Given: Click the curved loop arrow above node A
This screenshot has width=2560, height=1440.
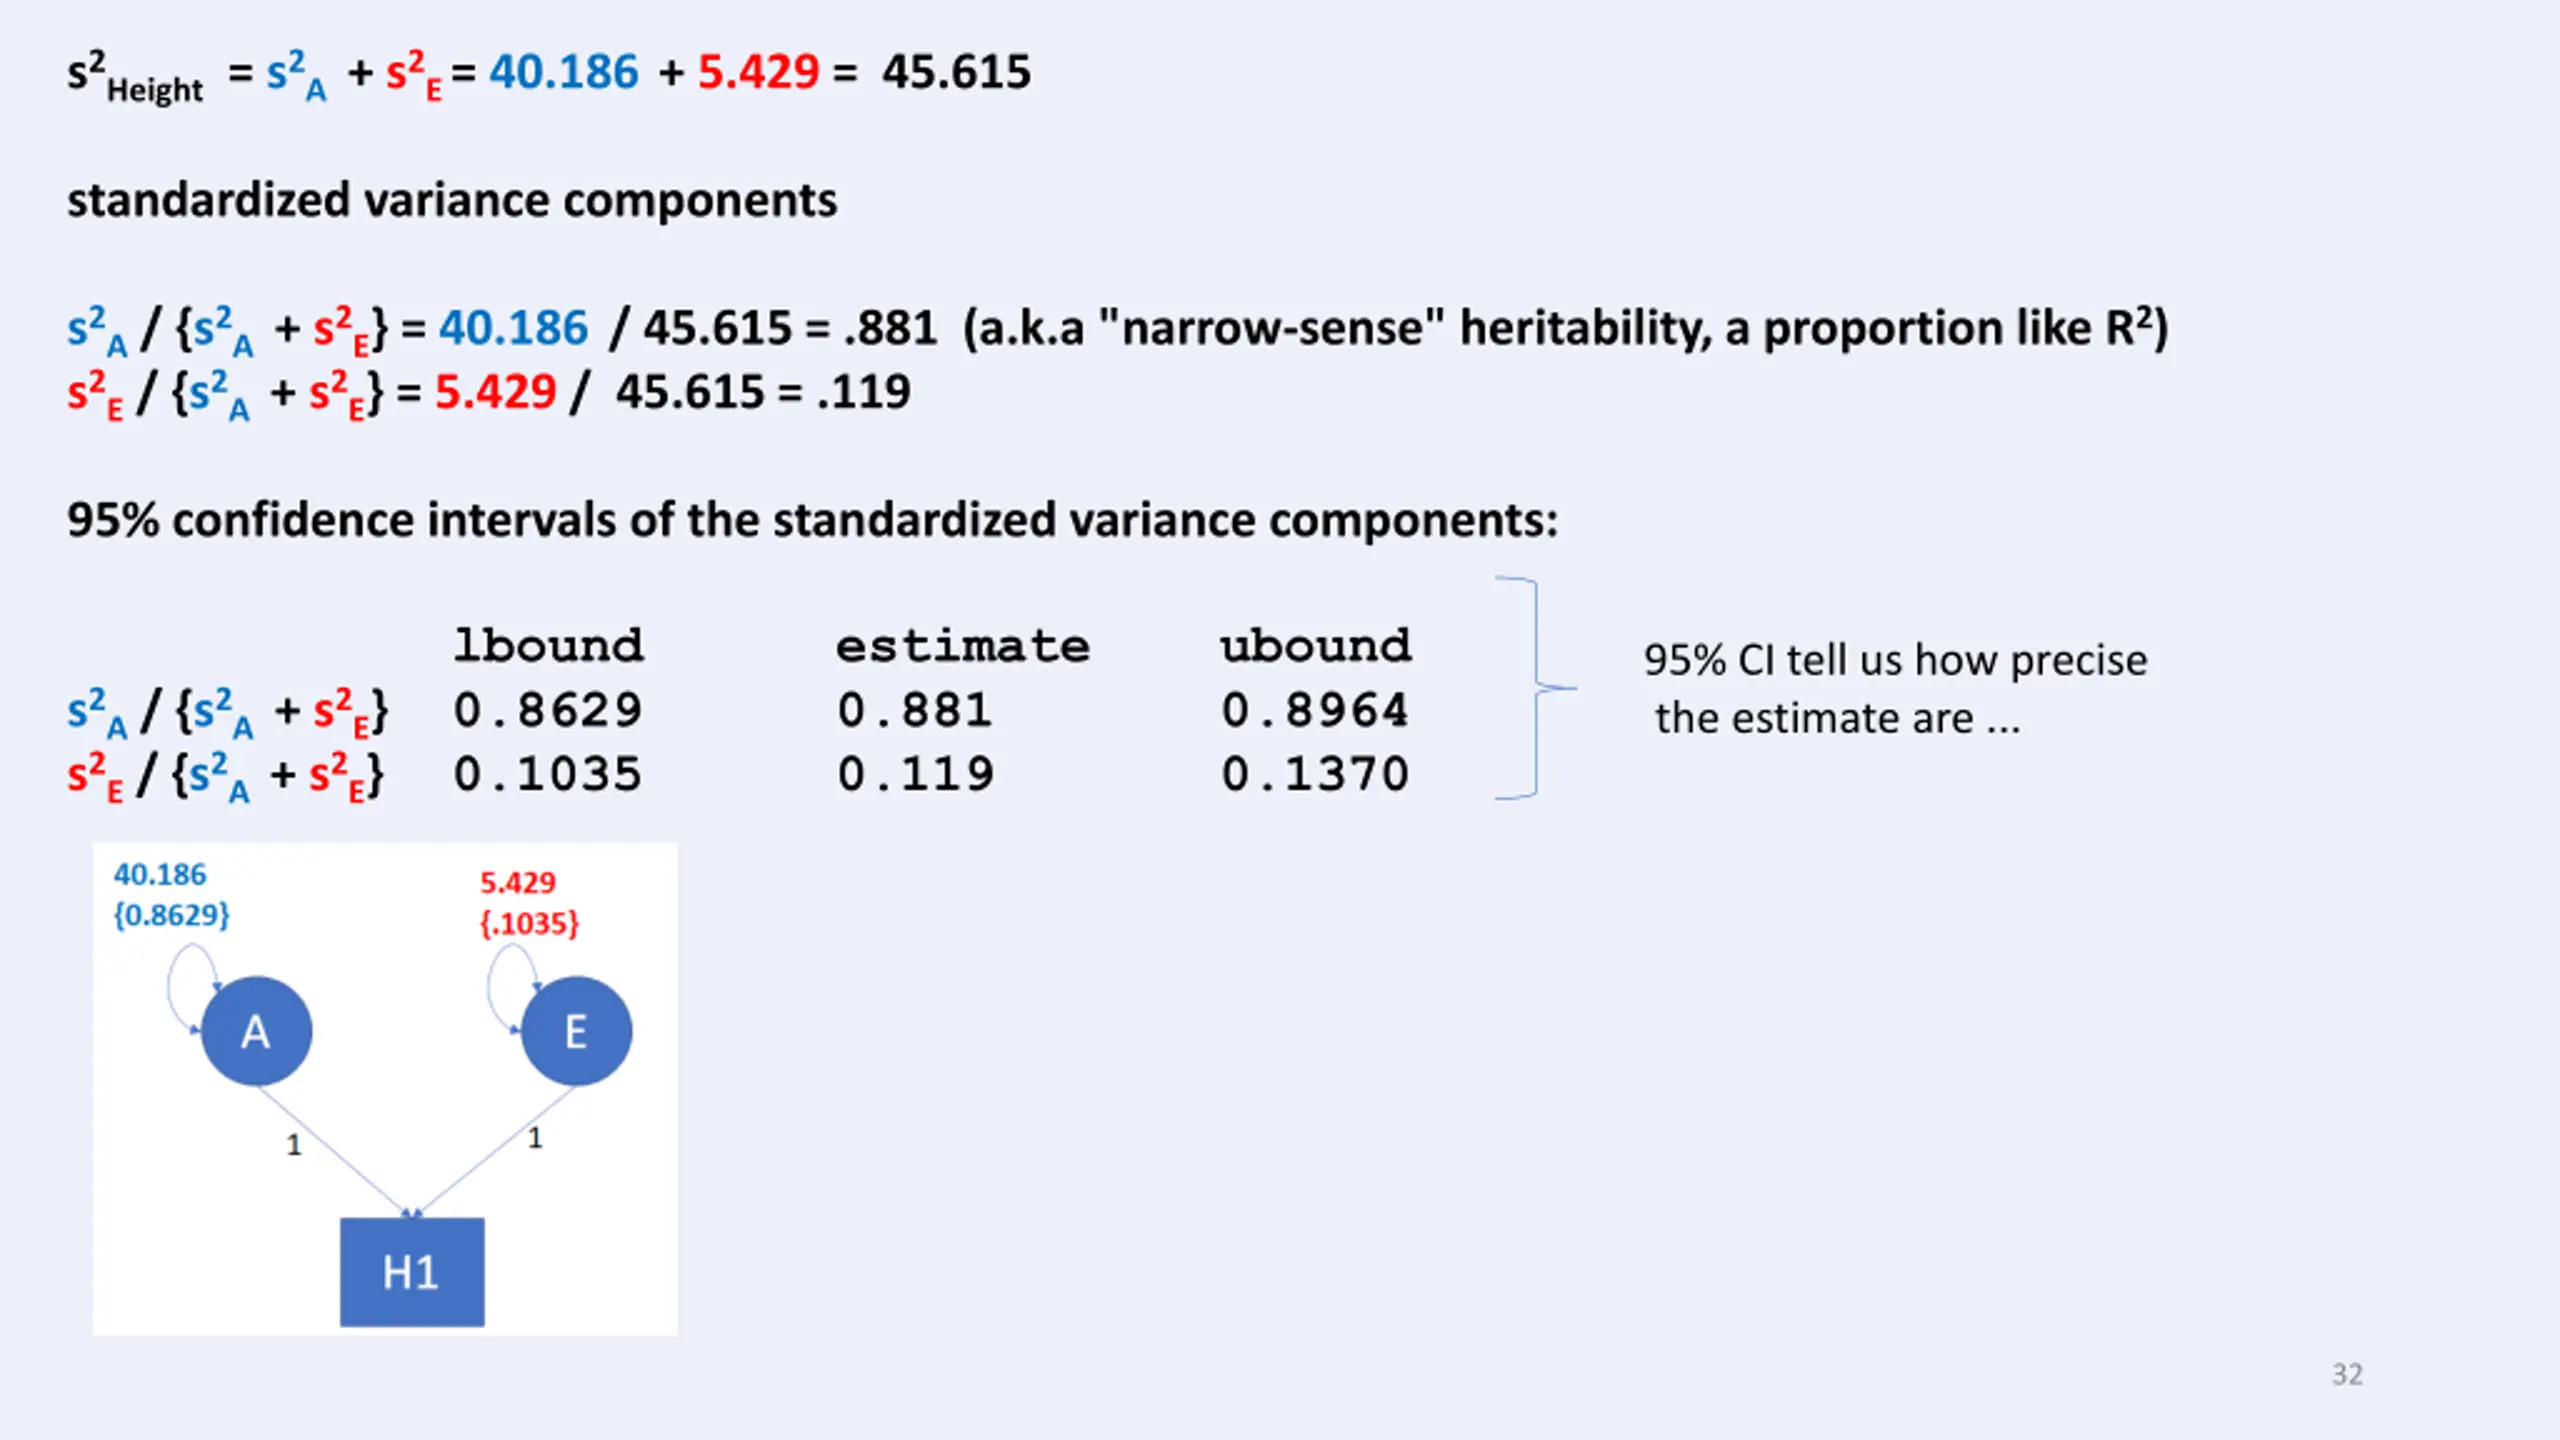Looking at the screenshot, I should click(x=192, y=987).
